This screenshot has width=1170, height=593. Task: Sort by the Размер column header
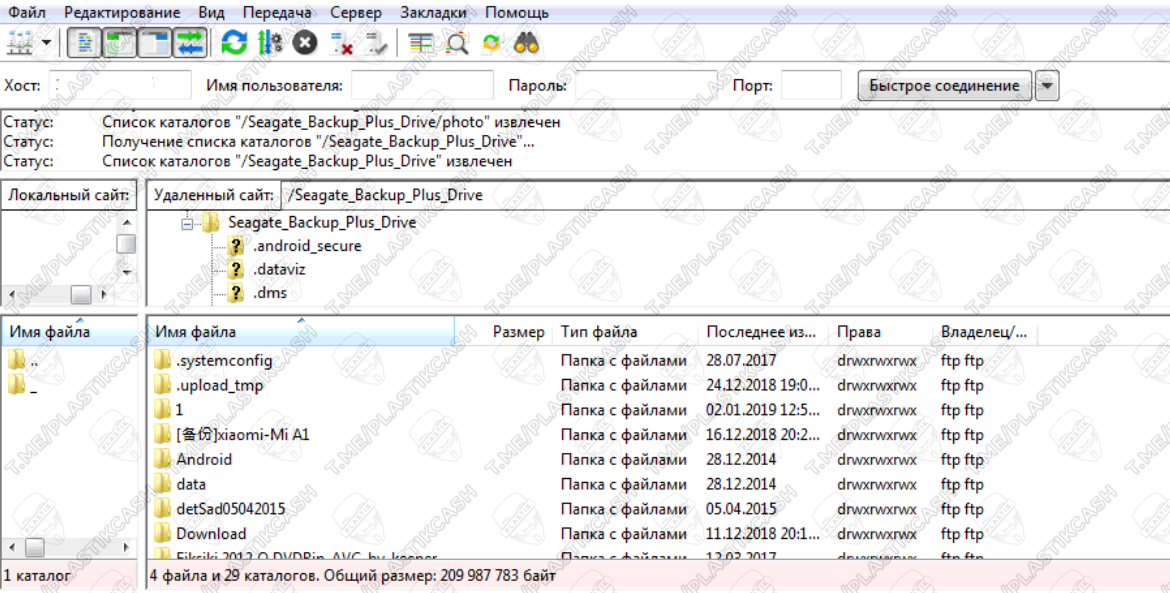pos(518,332)
